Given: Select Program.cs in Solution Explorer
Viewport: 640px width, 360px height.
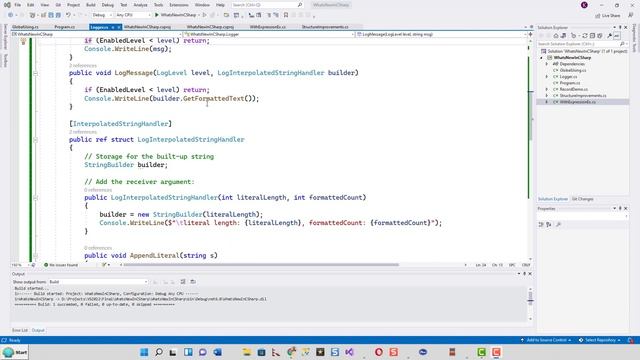Looking at the screenshot, I should click(x=569, y=83).
